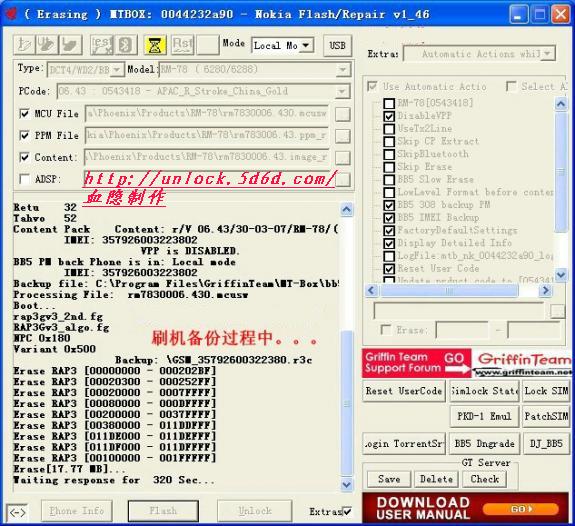
Task: Open the unlock.5d6d.com link
Action: [209, 179]
